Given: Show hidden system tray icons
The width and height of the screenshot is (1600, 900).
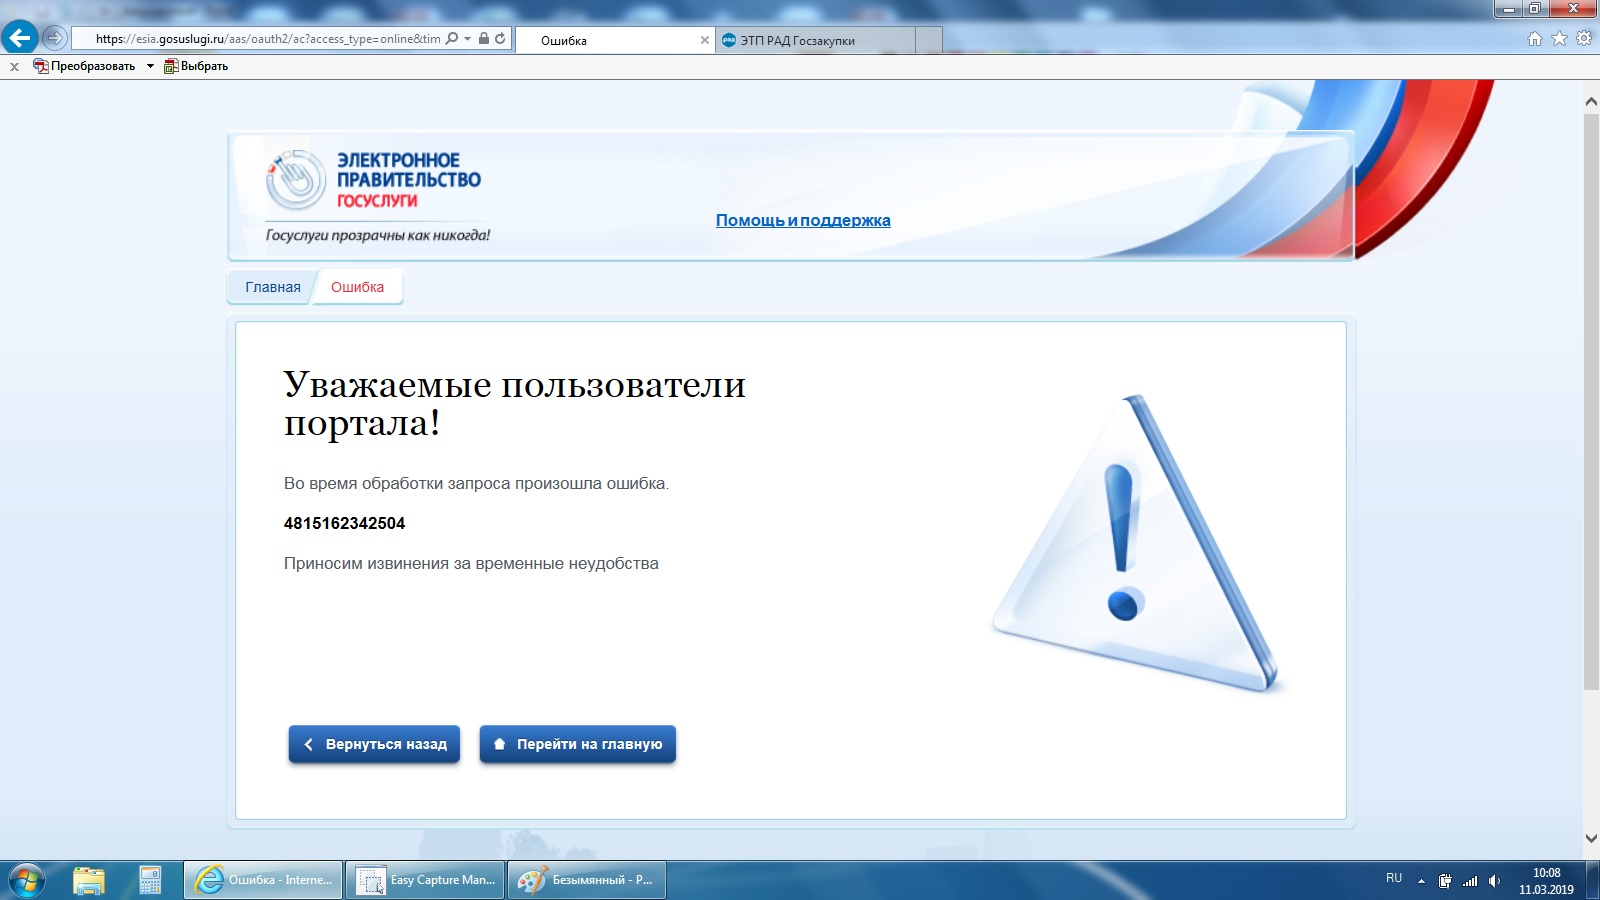Looking at the screenshot, I should [1421, 881].
